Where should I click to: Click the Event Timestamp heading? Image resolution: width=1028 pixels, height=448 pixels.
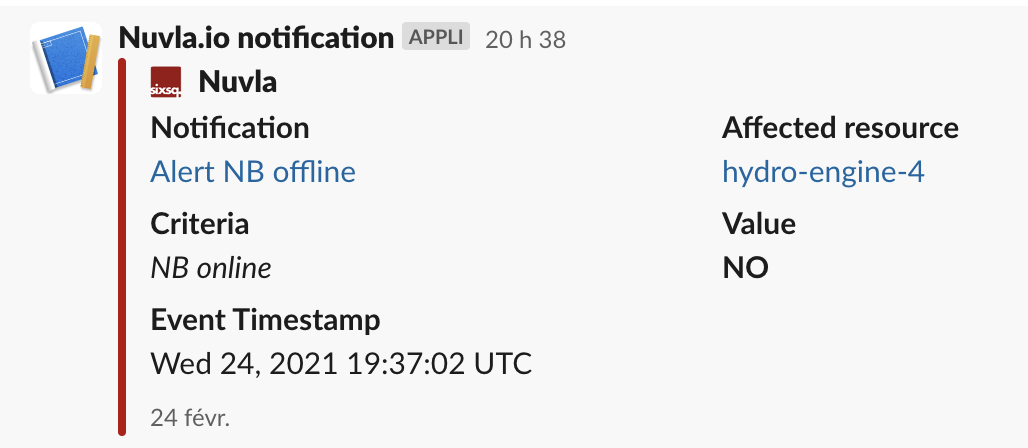tap(266, 321)
